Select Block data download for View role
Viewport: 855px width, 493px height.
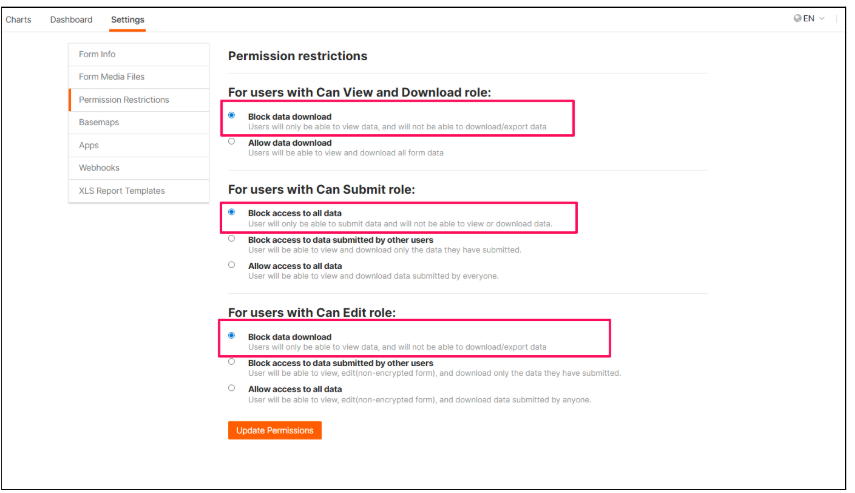232,115
